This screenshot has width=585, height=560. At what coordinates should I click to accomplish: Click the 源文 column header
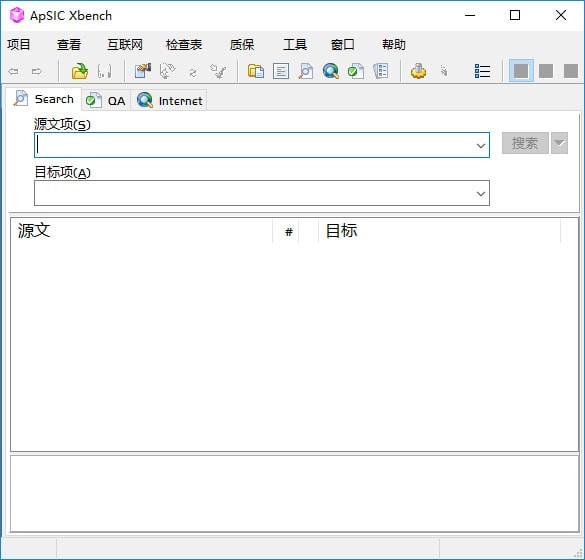[x=142, y=231]
